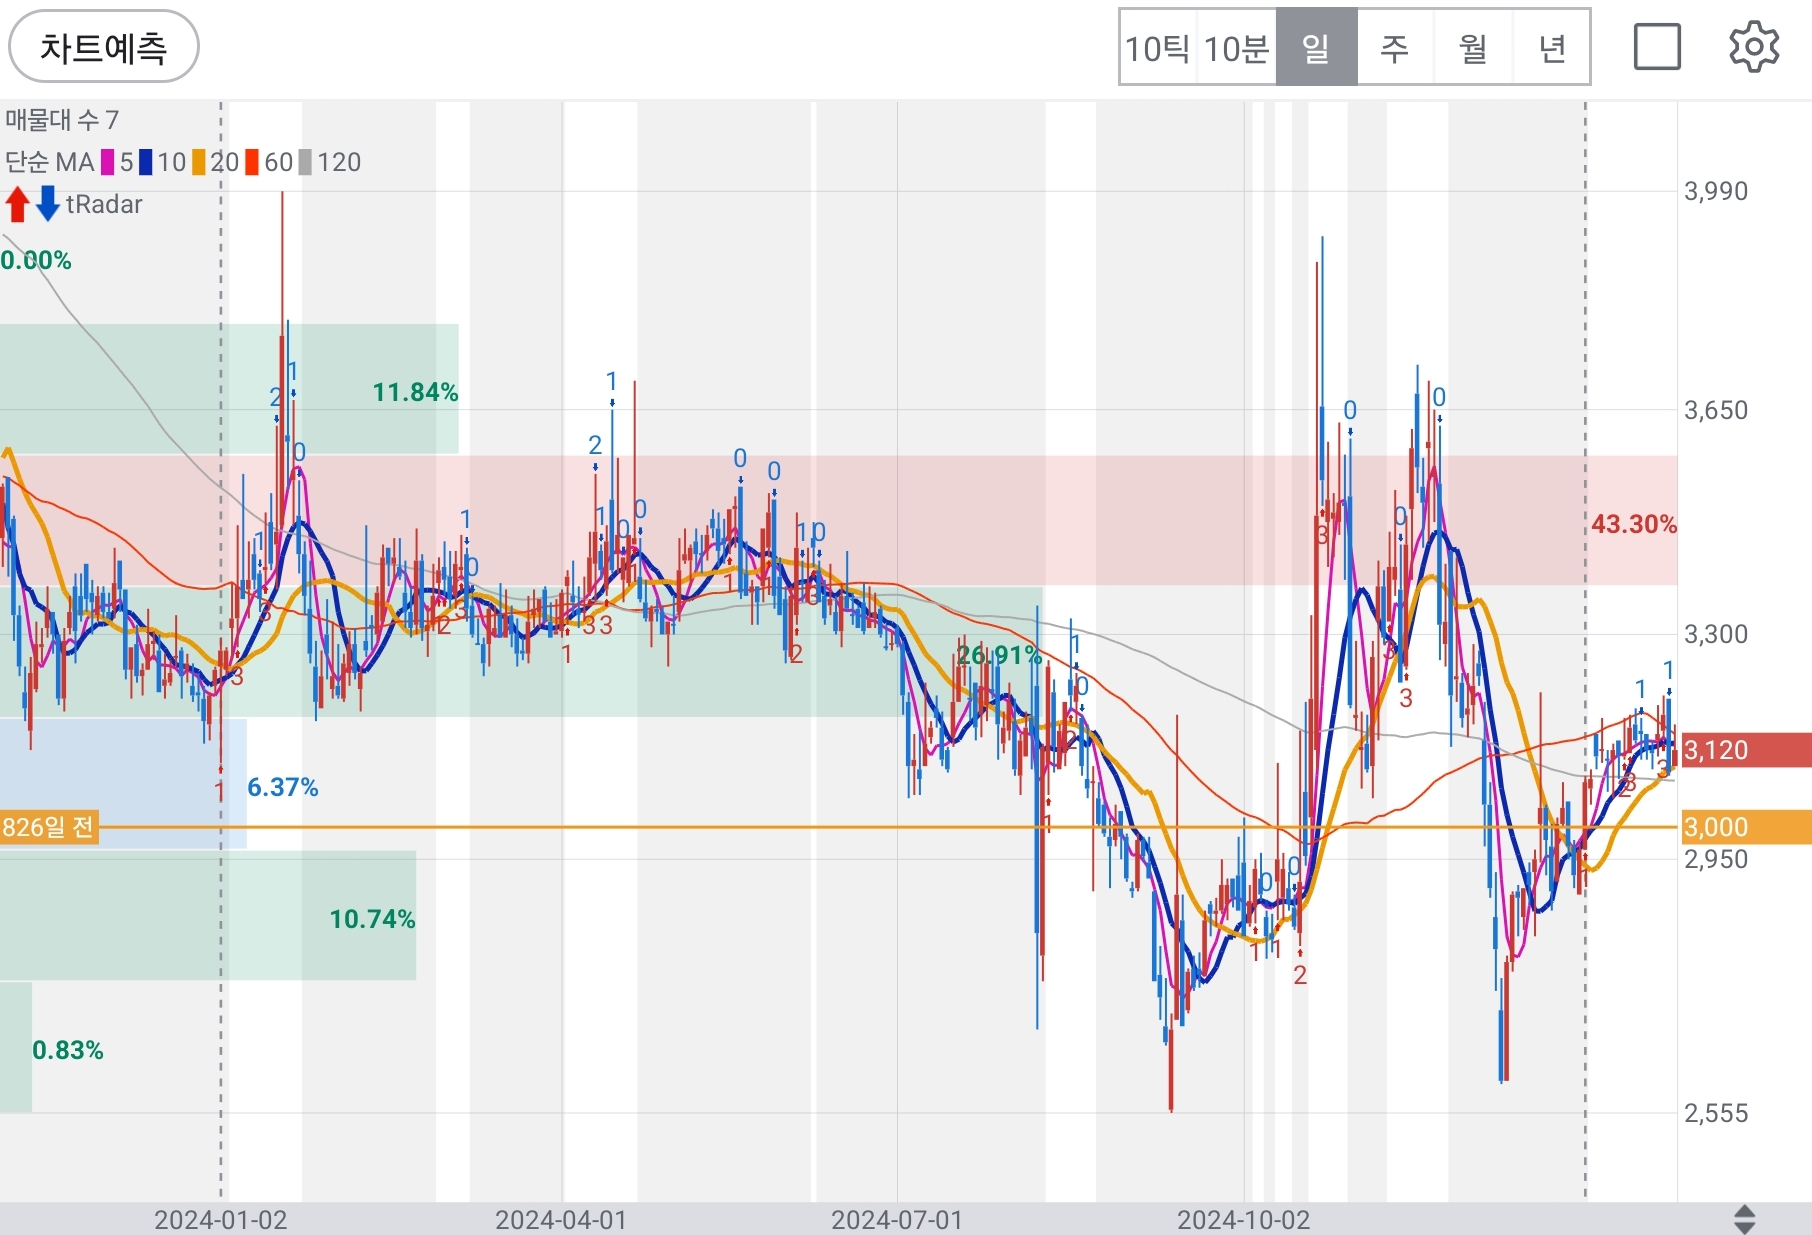Switch to the 10분 timeframe tab

[x=1236, y=48]
